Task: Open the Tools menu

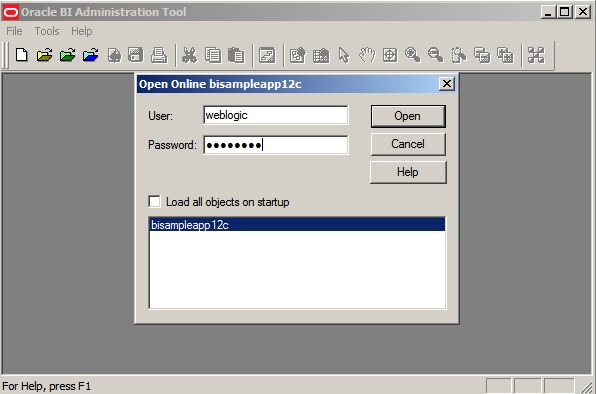Action: pyautogui.click(x=47, y=31)
